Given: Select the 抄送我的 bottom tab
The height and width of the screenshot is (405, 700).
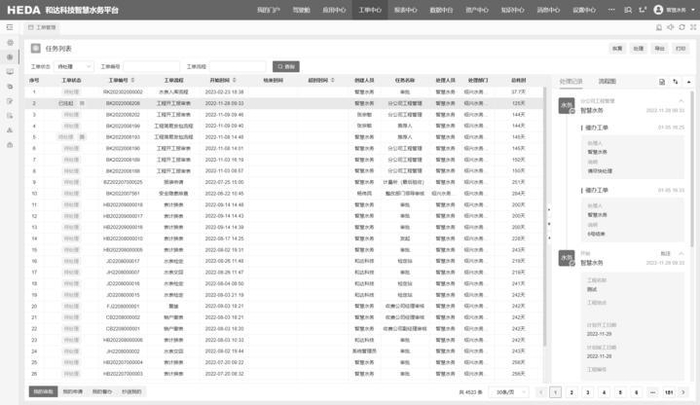Looking at the screenshot, I should (x=131, y=392).
